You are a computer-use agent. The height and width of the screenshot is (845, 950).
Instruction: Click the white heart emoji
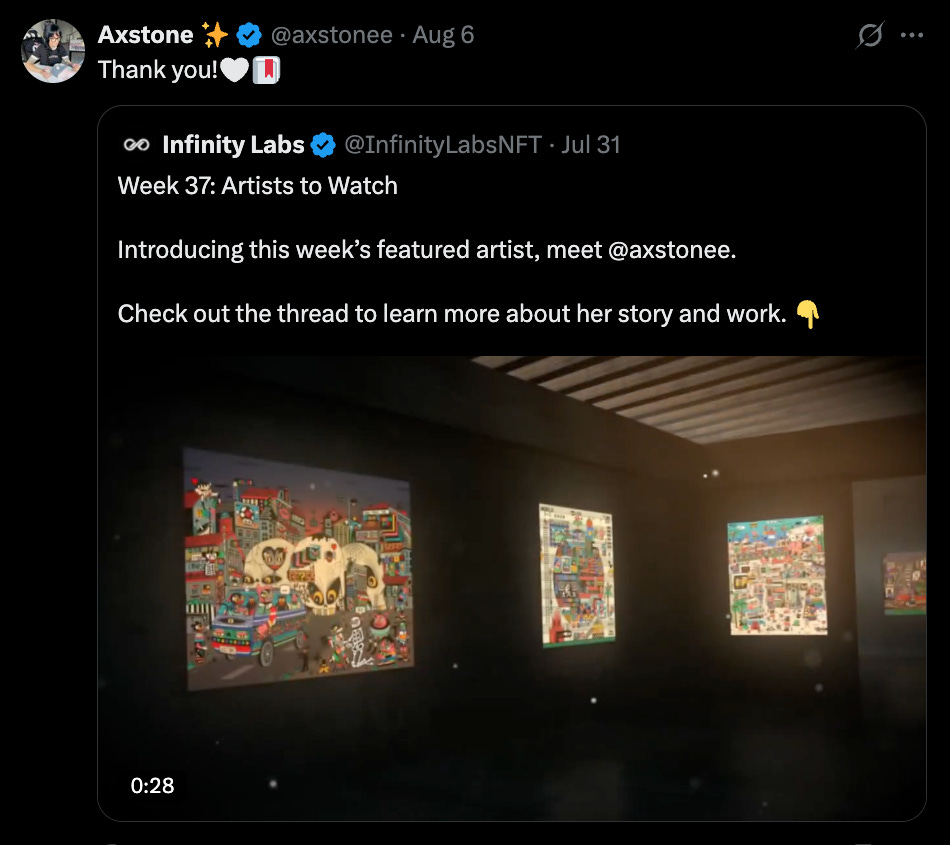[234, 70]
